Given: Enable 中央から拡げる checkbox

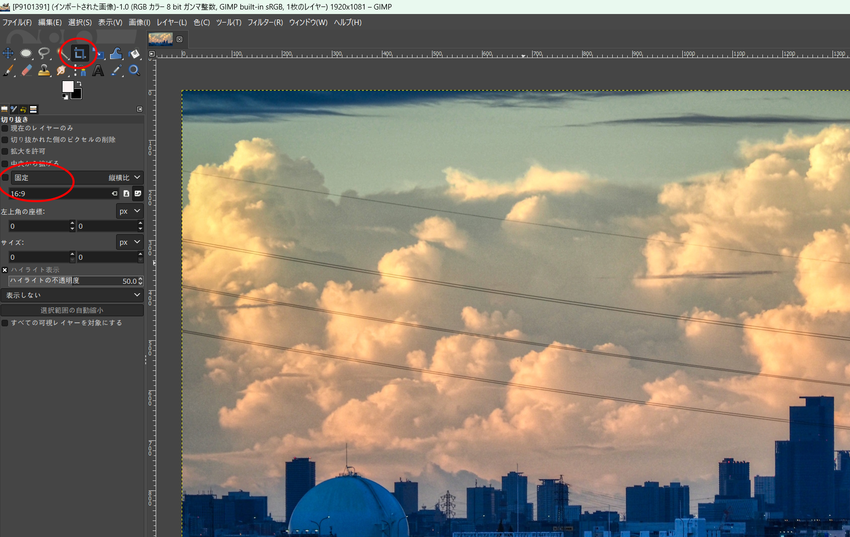Looking at the screenshot, I should coord(5,163).
